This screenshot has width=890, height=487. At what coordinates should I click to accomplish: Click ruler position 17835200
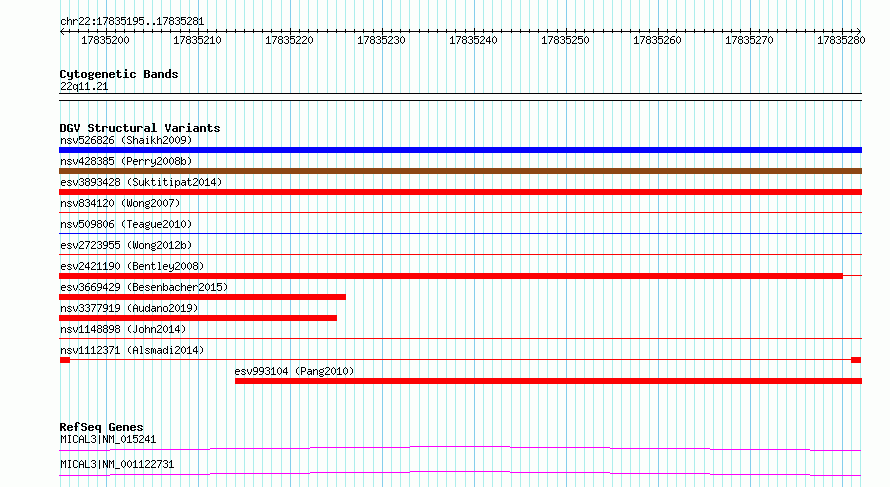106,40
